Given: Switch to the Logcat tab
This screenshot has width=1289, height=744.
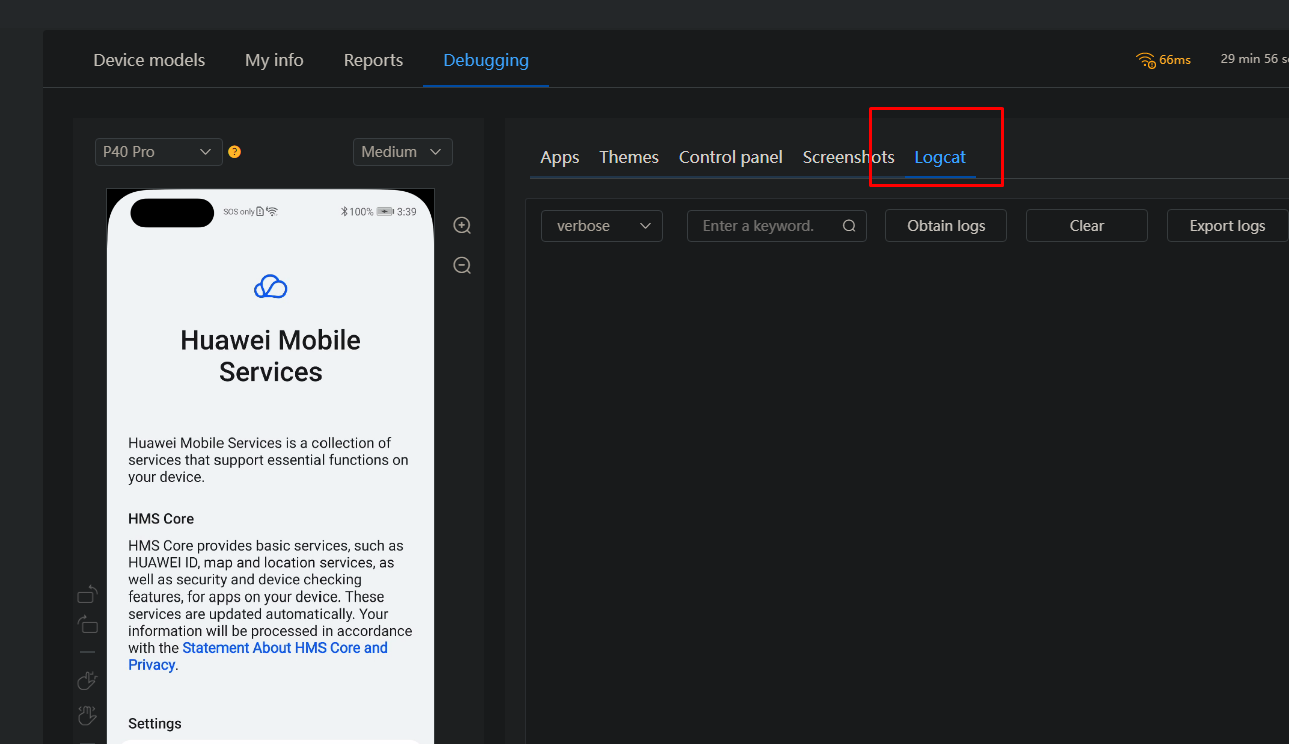Looking at the screenshot, I should tap(939, 157).
